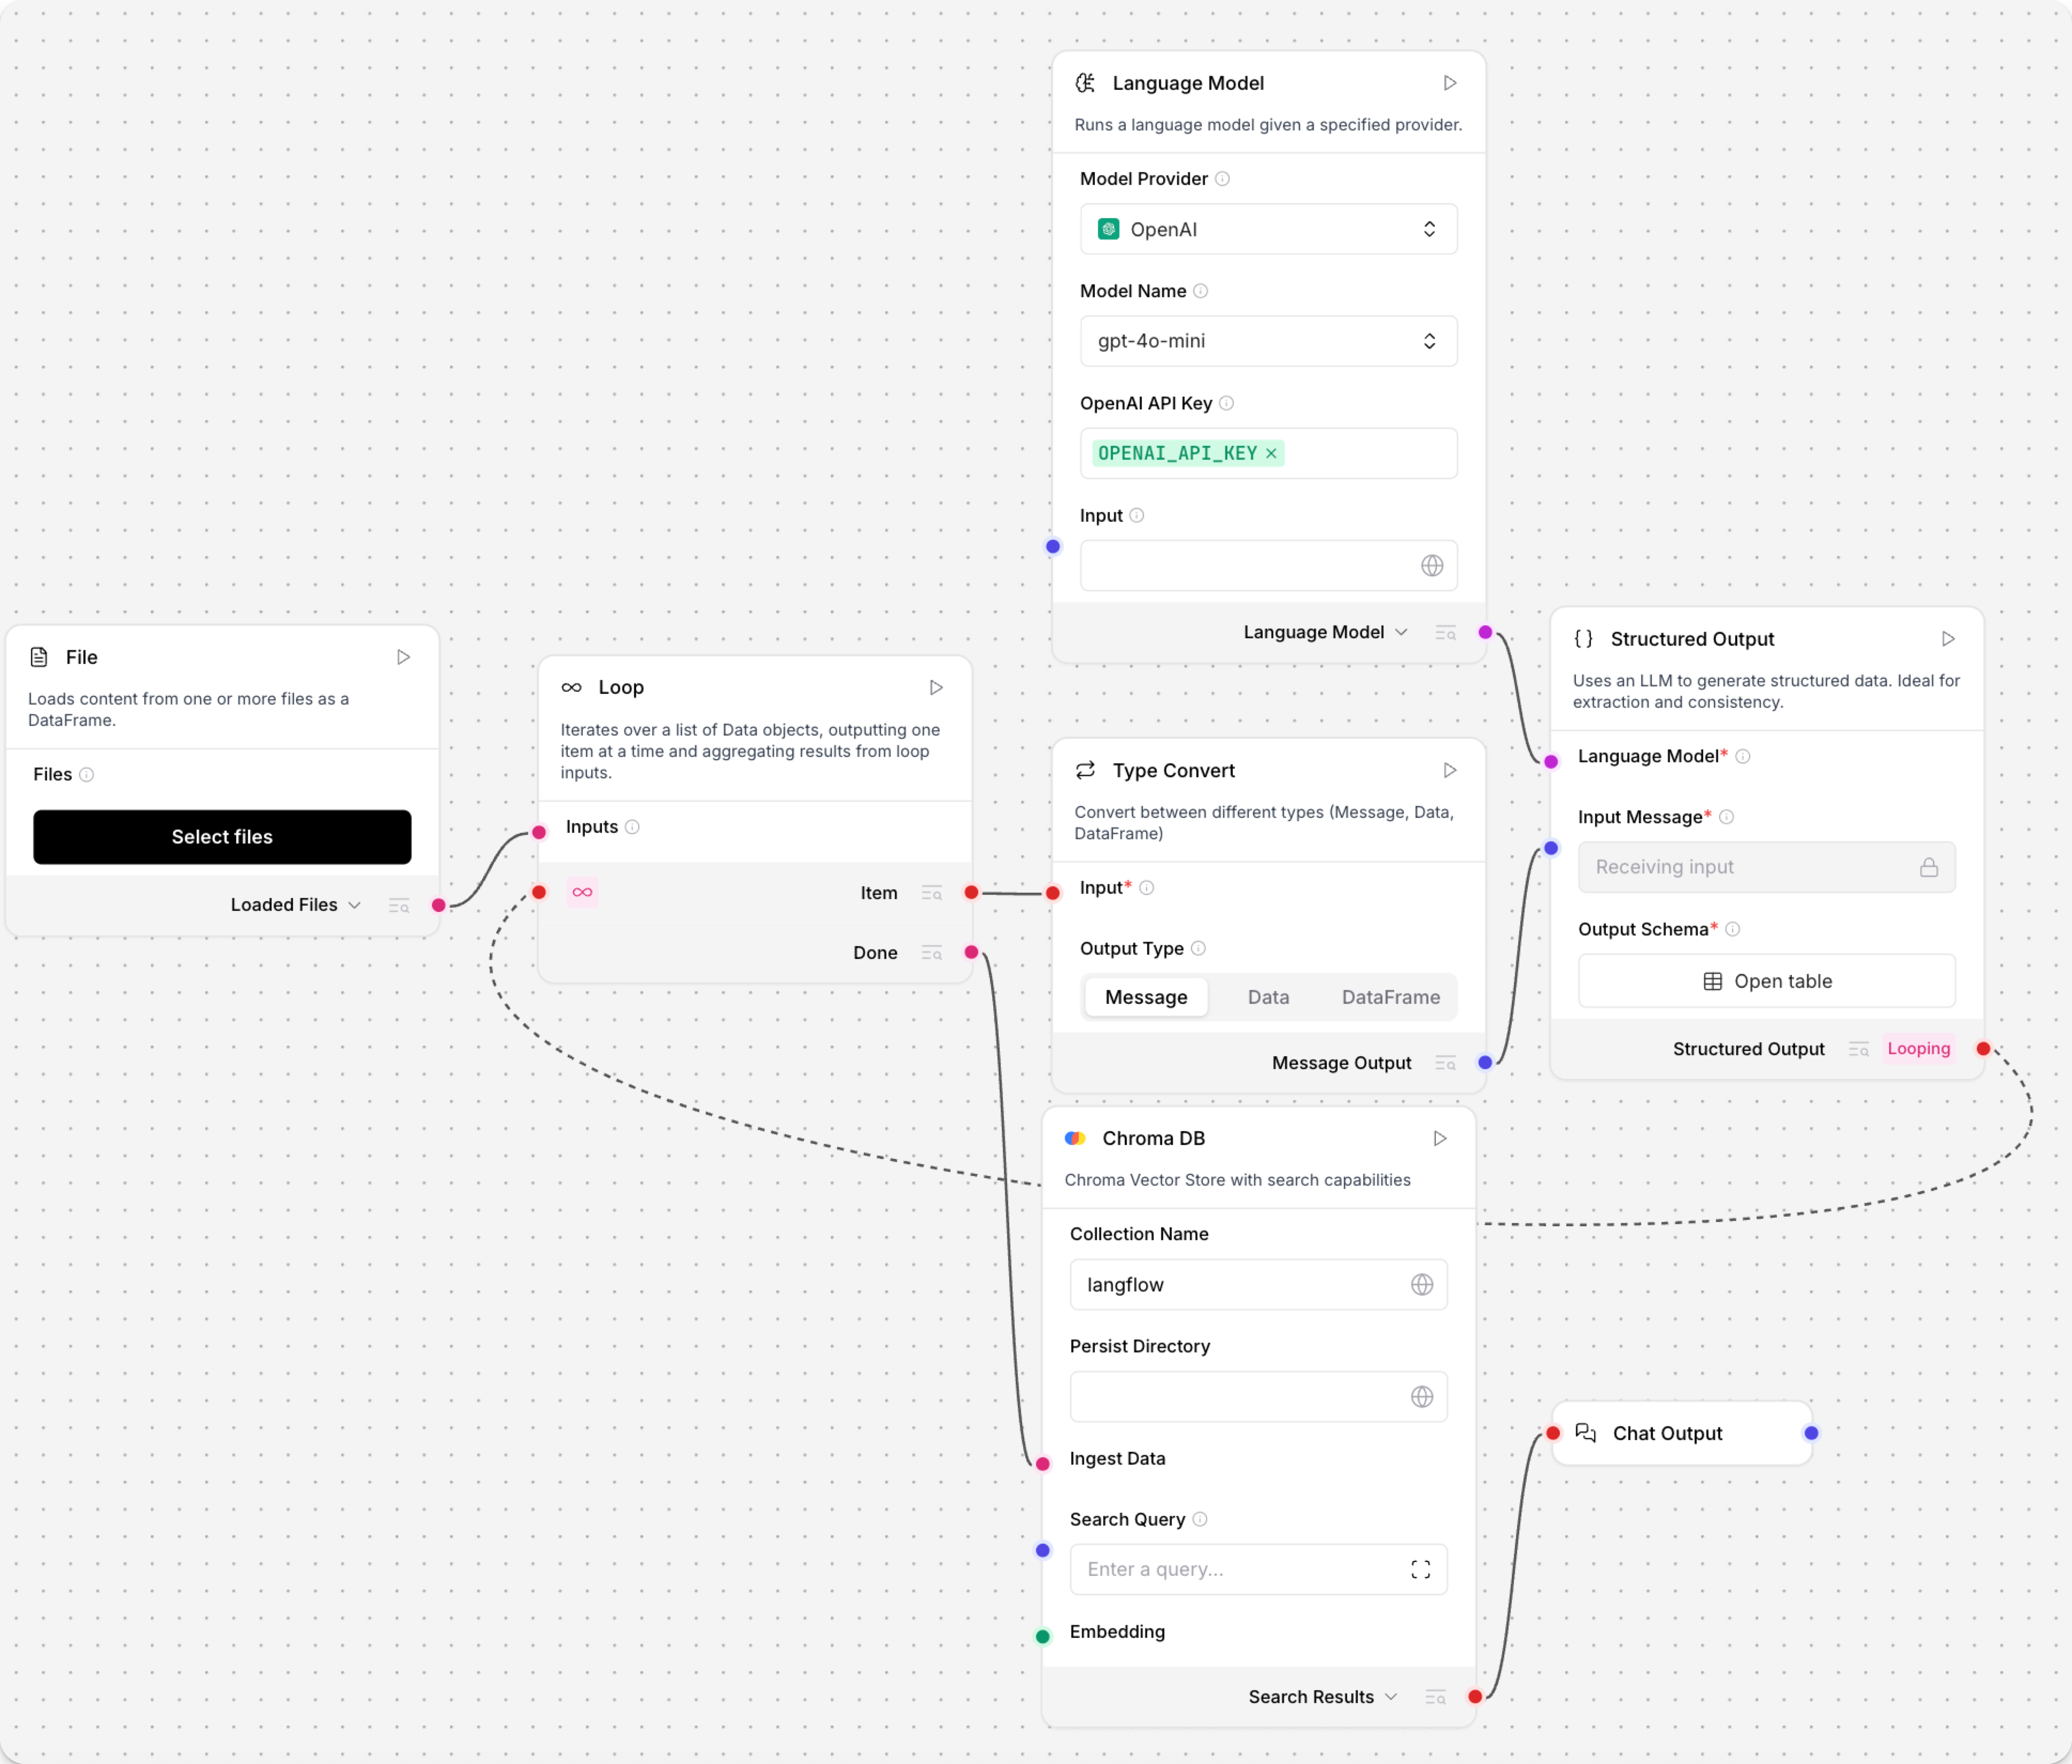Screen dimensions: 2072x1764
Task: Click the Select files button
Action: pyautogui.click(x=221, y=836)
